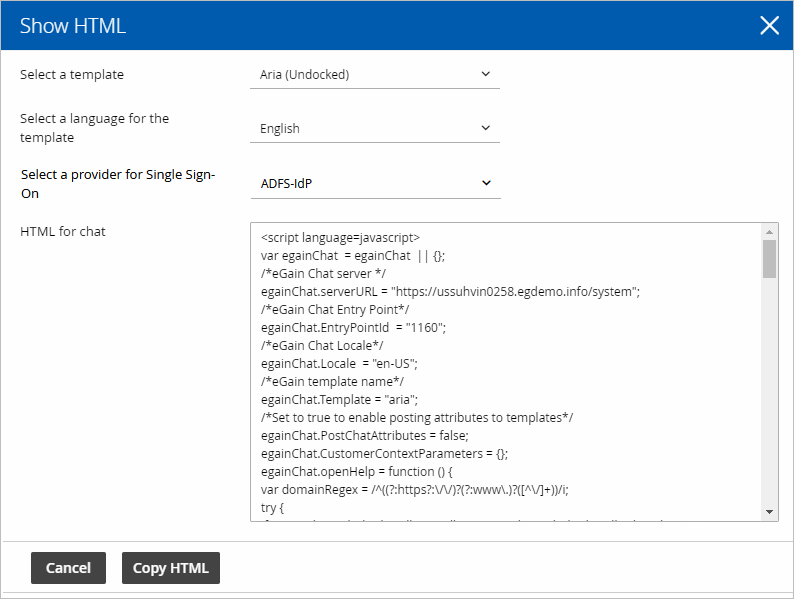Screen dimensions: 794x599
Task: Click the line 'var egainChat = egainChat || {};'
Action: coord(353,256)
